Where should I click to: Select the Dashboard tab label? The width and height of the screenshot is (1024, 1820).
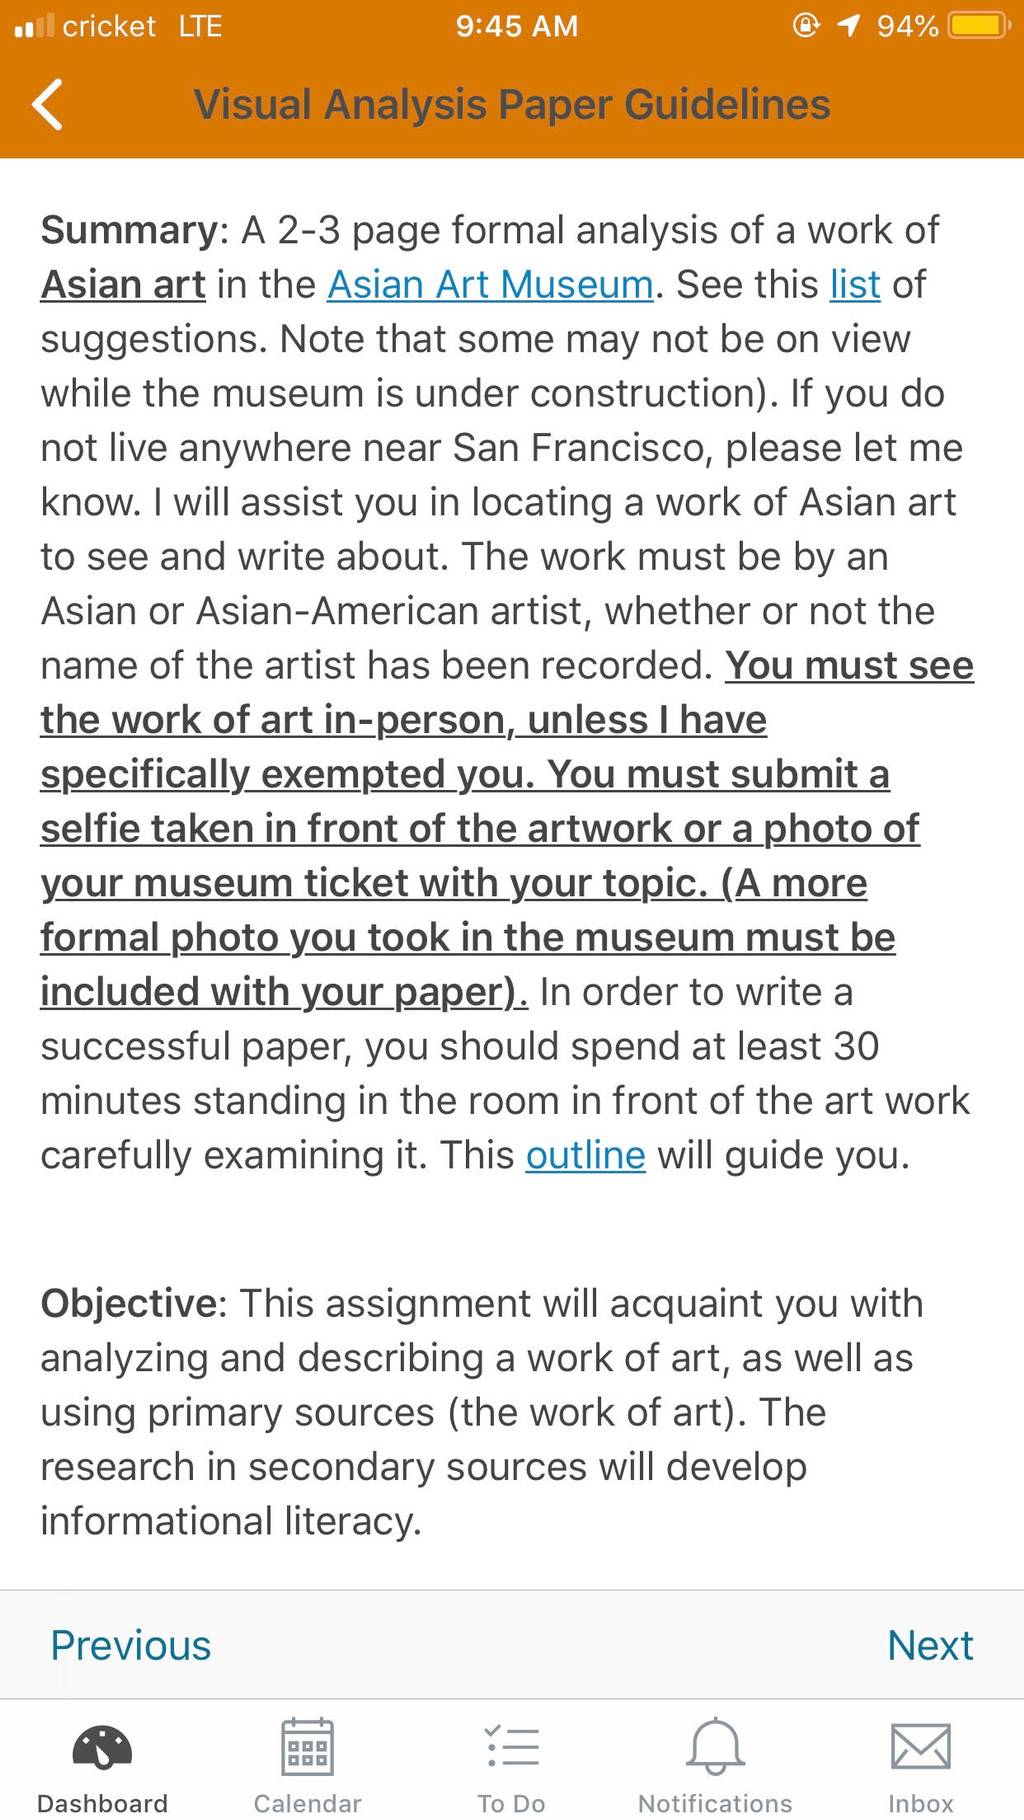point(102,1803)
